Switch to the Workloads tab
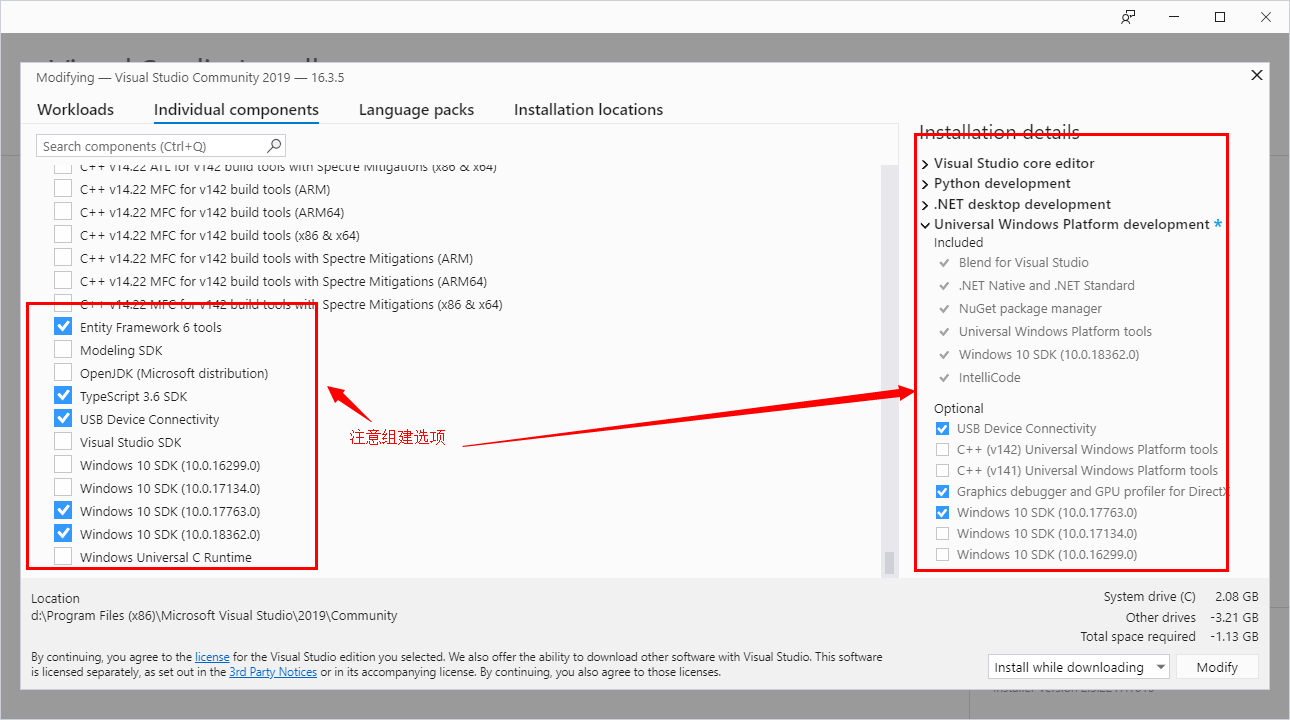This screenshot has width=1290, height=720. [x=76, y=110]
